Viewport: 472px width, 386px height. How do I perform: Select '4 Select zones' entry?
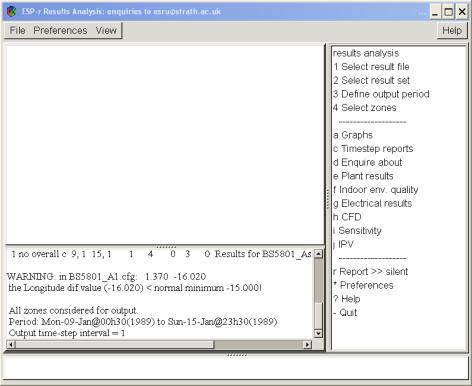coord(365,108)
